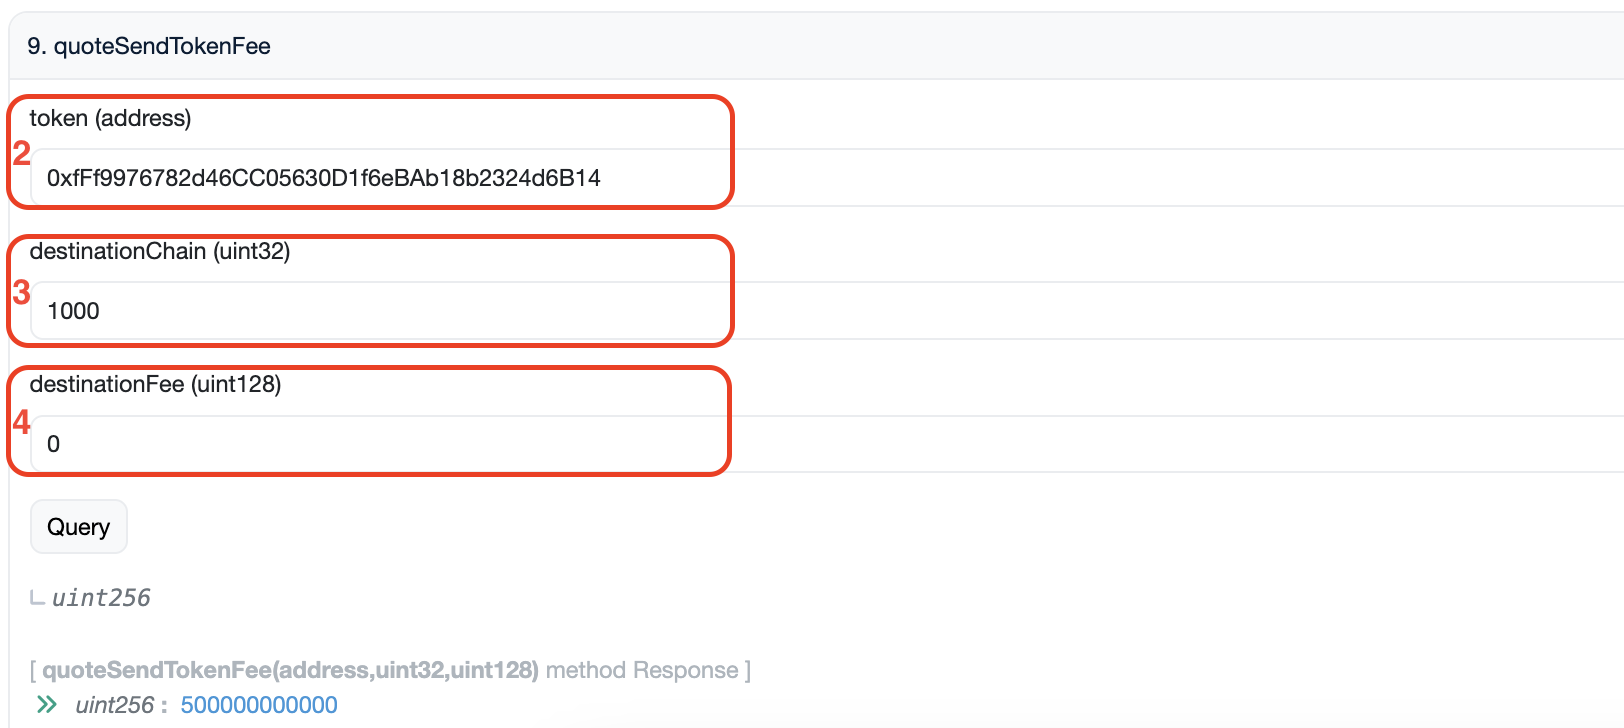The width and height of the screenshot is (1624, 728).
Task: Click the return arrow icon before uint256
Action: click(37, 598)
